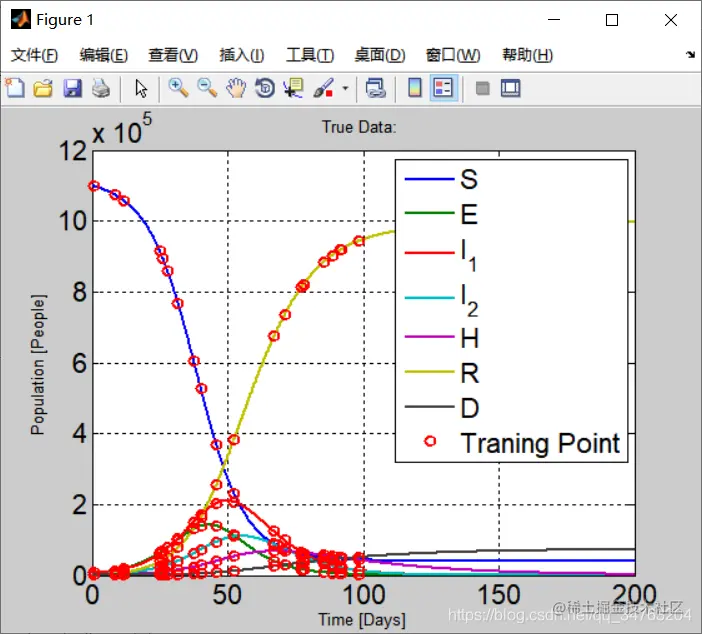Toggle the Insert Legend toolbar button
702x634 pixels.
[x=443, y=88]
